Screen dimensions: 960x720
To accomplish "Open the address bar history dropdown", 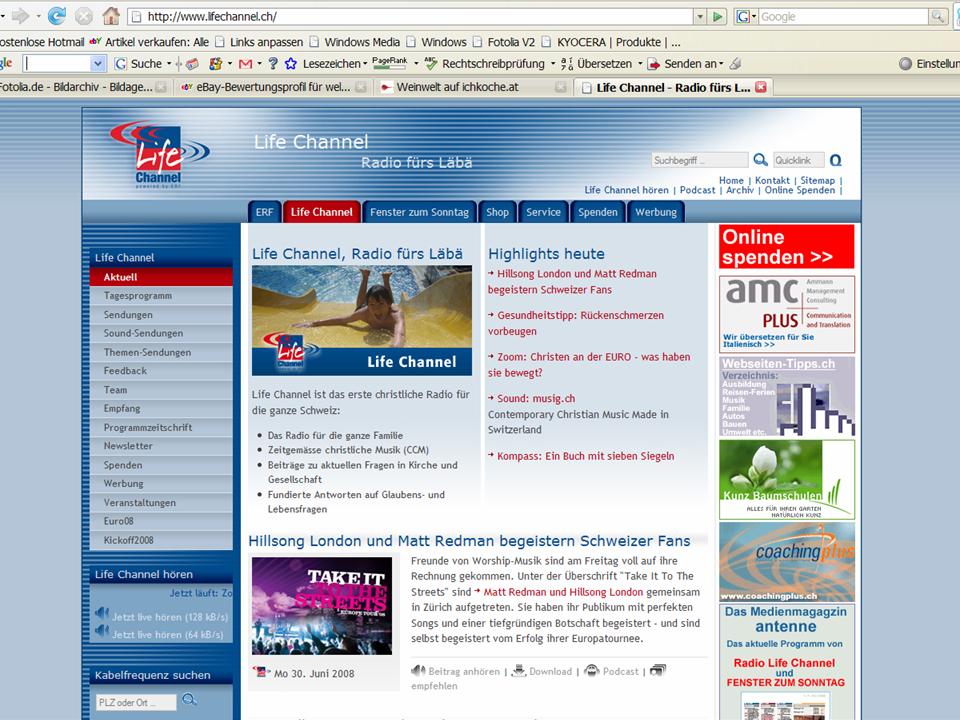I will click(x=700, y=16).
